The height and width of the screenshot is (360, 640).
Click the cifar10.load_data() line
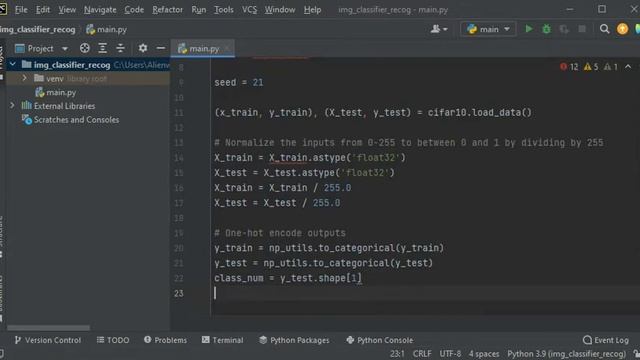click(x=373, y=112)
